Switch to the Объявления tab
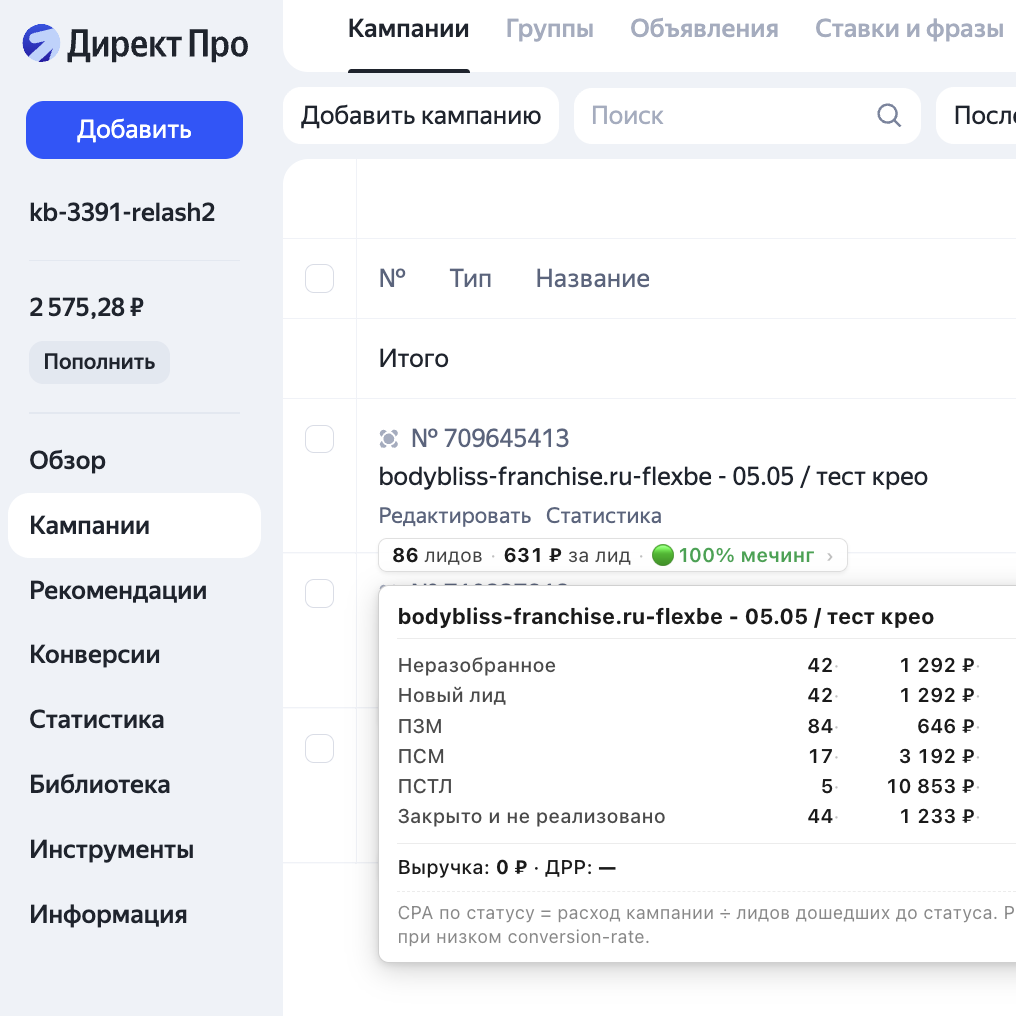The height and width of the screenshot is (1016, 1016). point(704,29)
